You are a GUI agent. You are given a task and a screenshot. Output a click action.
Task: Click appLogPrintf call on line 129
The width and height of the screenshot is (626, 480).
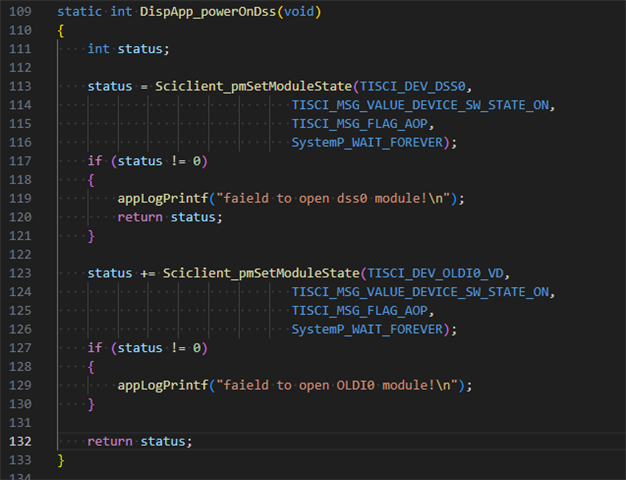click(x=163, y=385)
